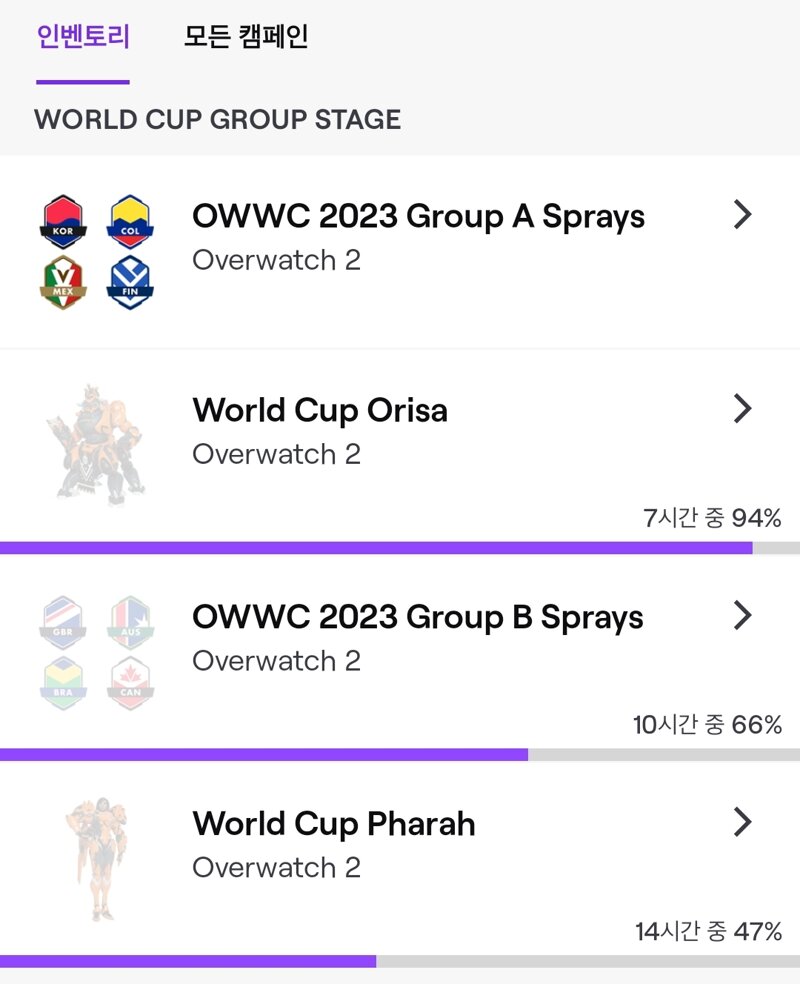The height and width of the screenshot is (984, 800).
Task: Expand World Cup Orisa chevron arrow
Action: click(743, 409)
